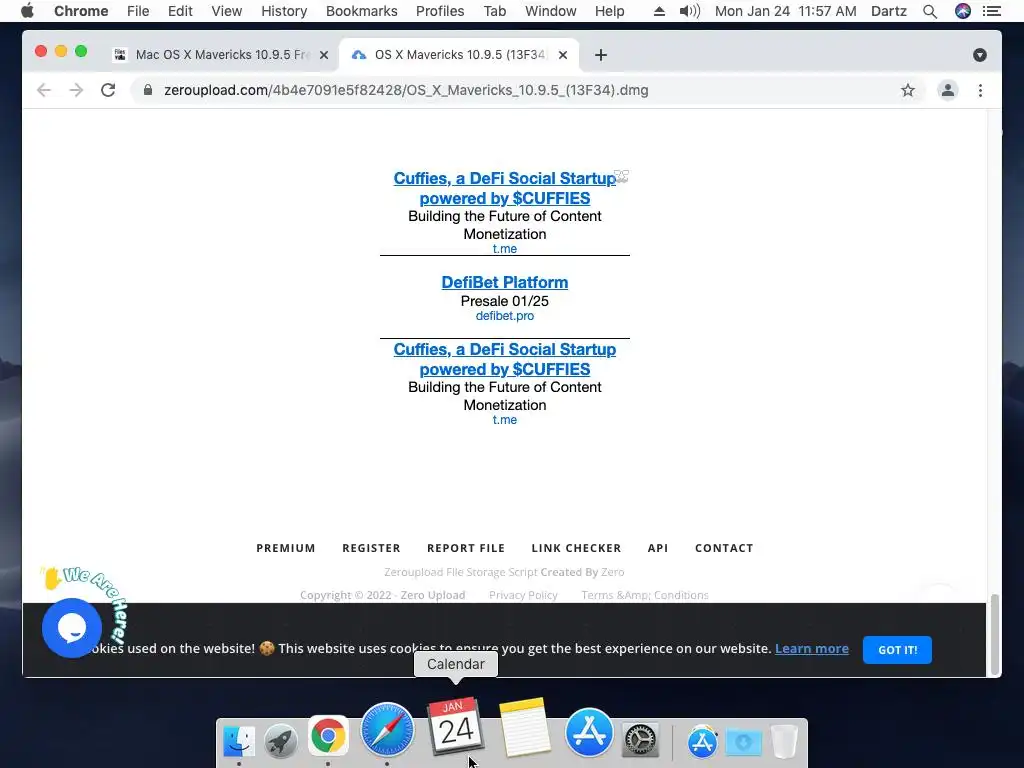The image size is (1024, 768).
Task: Open the API footer link
Action: coord(658,548)
